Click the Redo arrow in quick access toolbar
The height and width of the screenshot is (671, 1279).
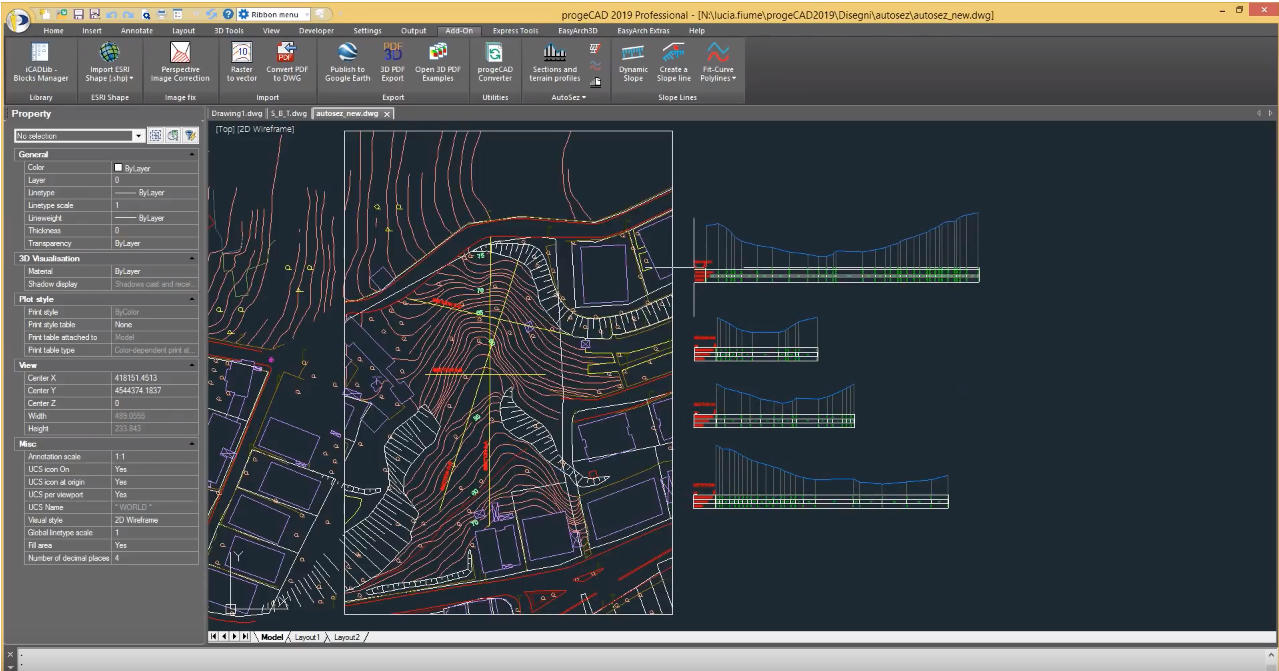tap(128, 14)
